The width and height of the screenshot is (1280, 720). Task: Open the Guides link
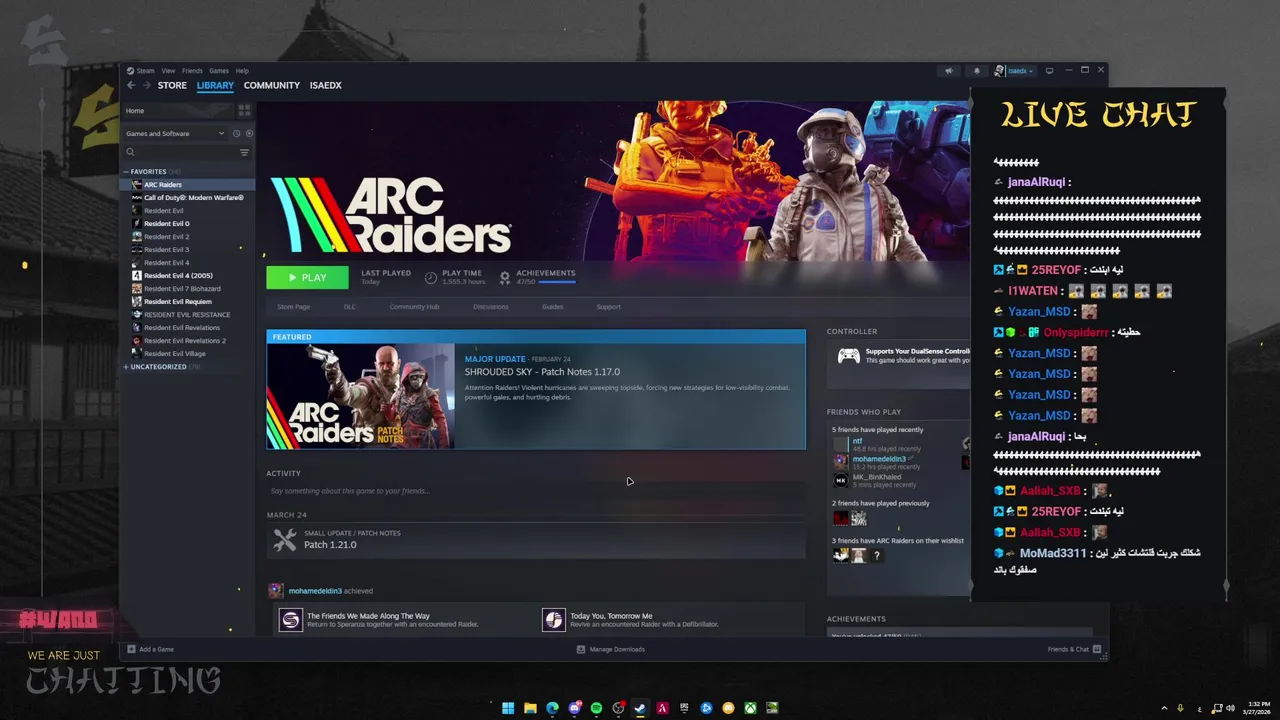(552, 307)
